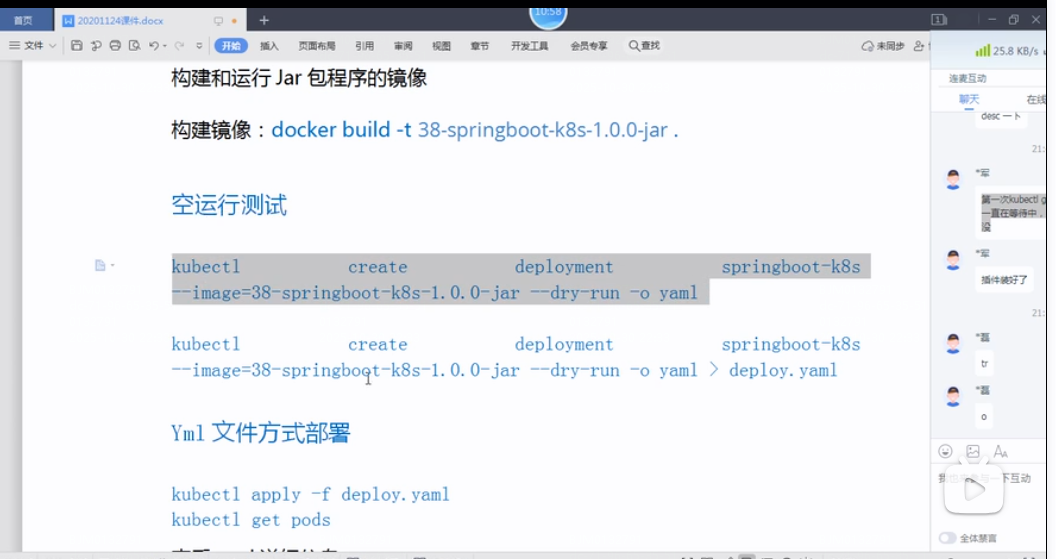Open print preview icon

coord(135,46)
